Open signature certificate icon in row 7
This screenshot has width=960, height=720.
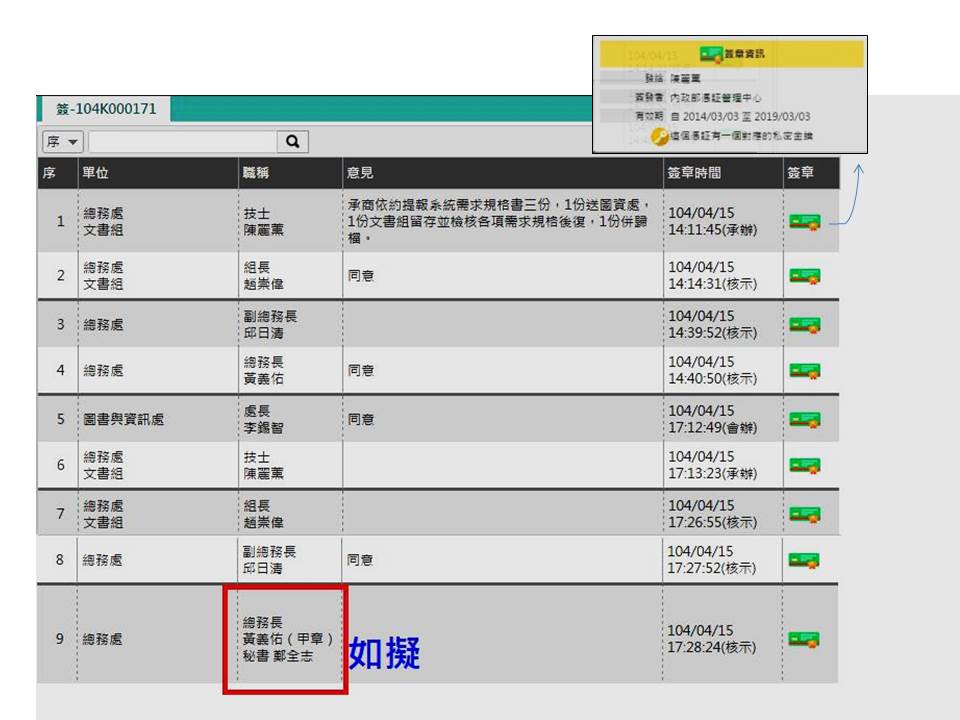(x=804, y=515)
